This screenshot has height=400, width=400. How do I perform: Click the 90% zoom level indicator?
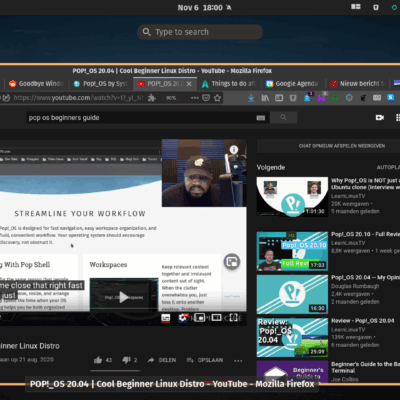coord(171,98)
